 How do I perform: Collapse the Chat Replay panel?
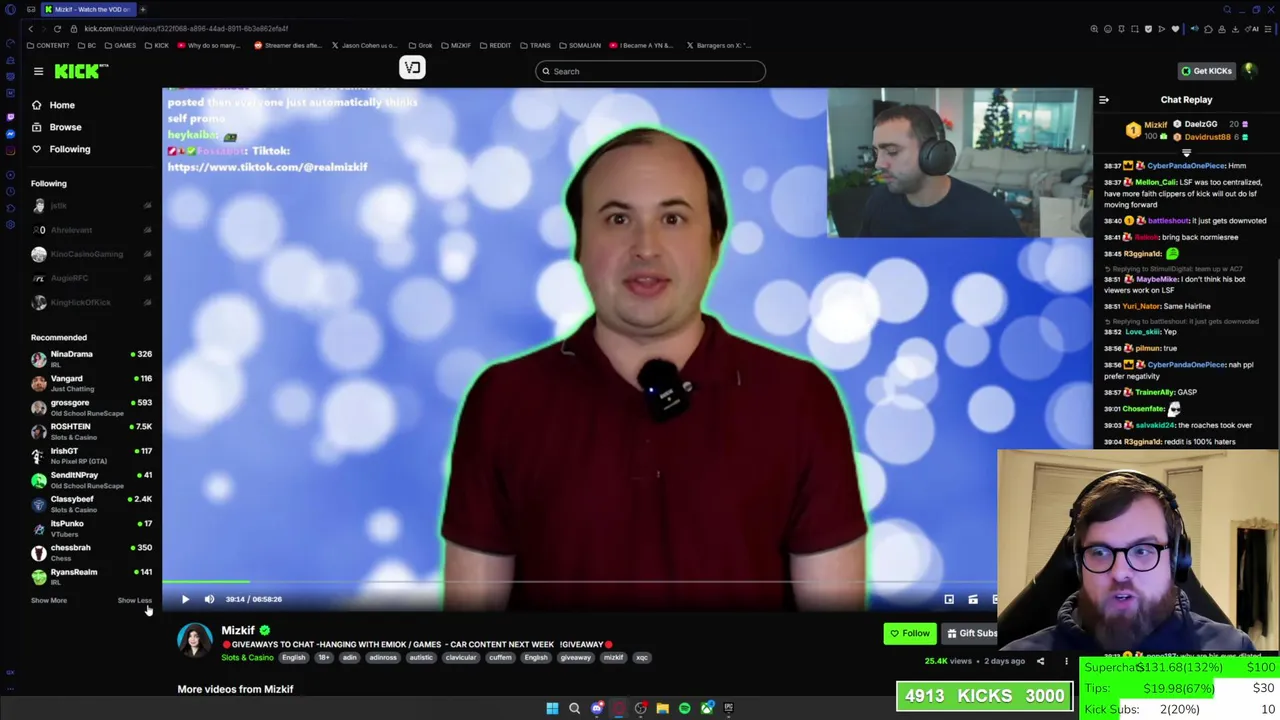click(1104, 100)
